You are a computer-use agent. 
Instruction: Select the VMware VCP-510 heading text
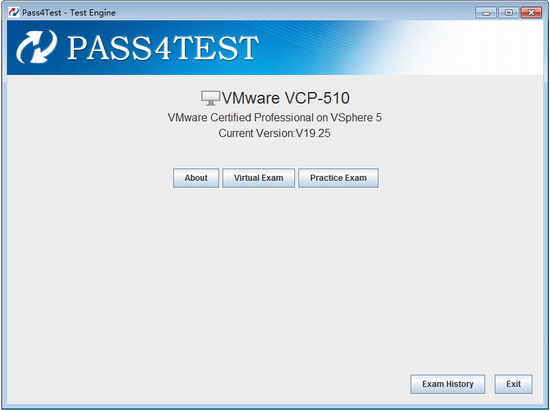[286, 98]
